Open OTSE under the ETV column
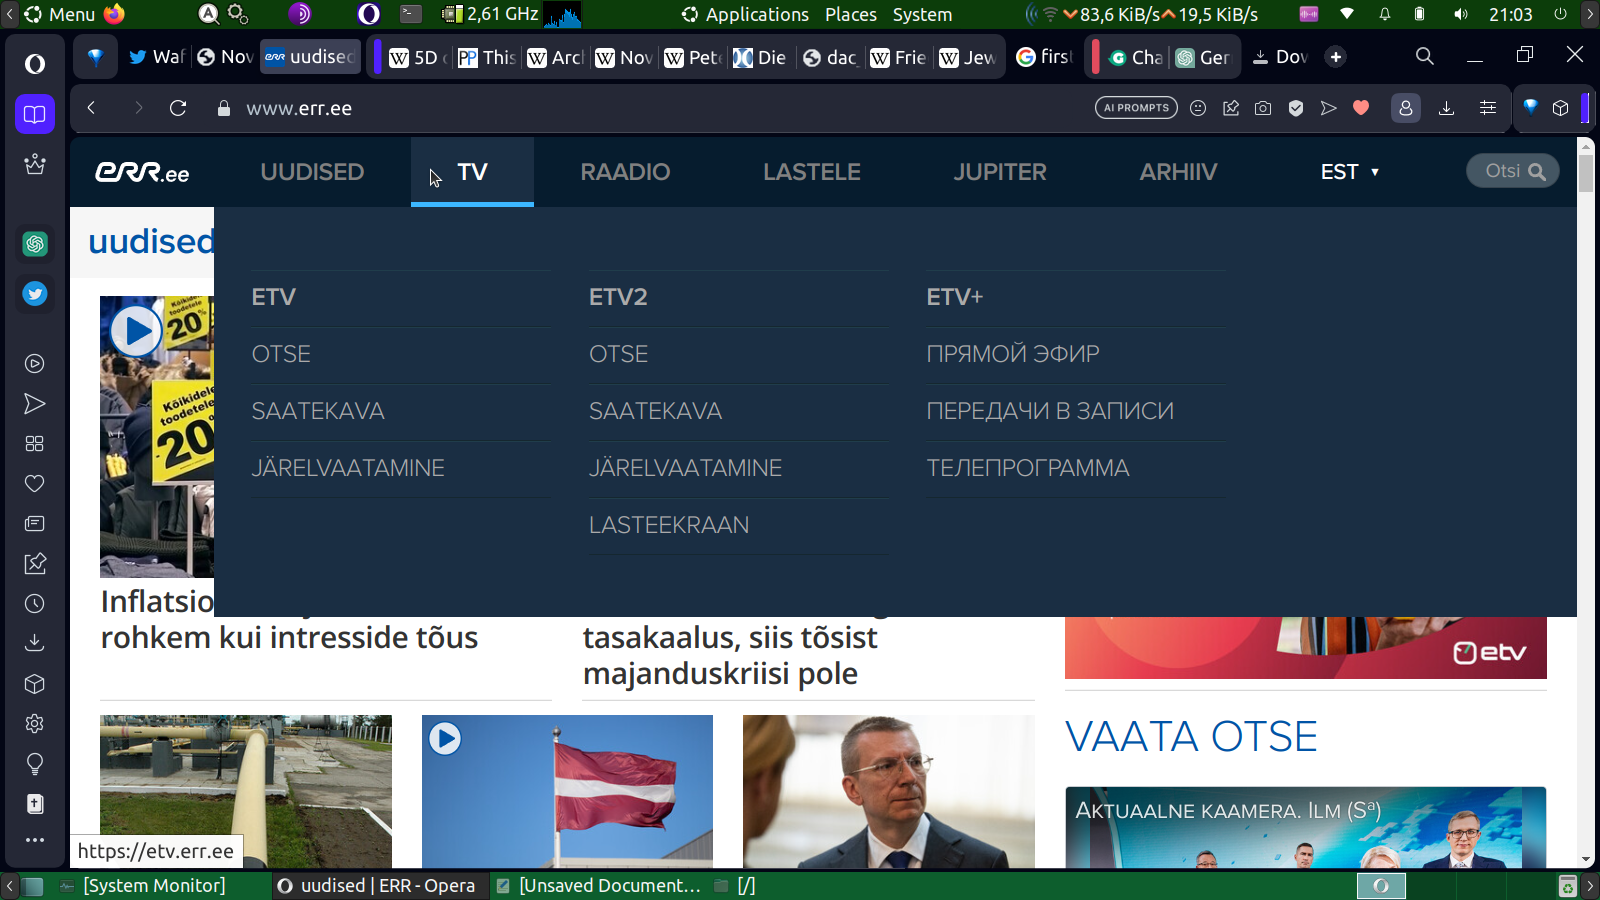 (281, 354)
